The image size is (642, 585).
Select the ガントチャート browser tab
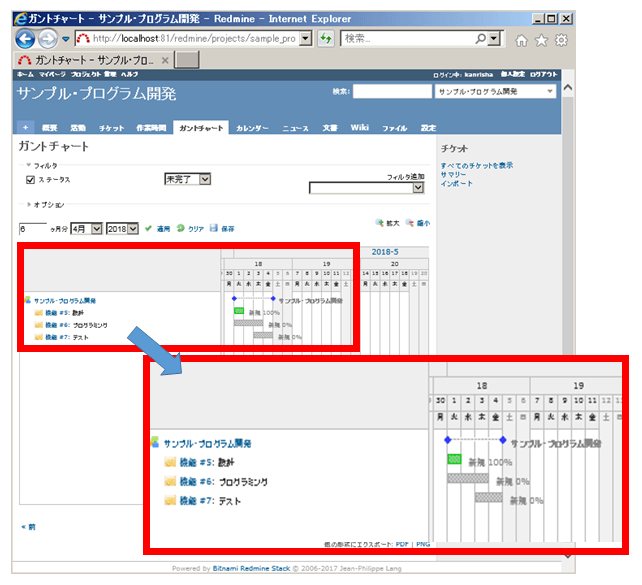[x=93, y=60]
